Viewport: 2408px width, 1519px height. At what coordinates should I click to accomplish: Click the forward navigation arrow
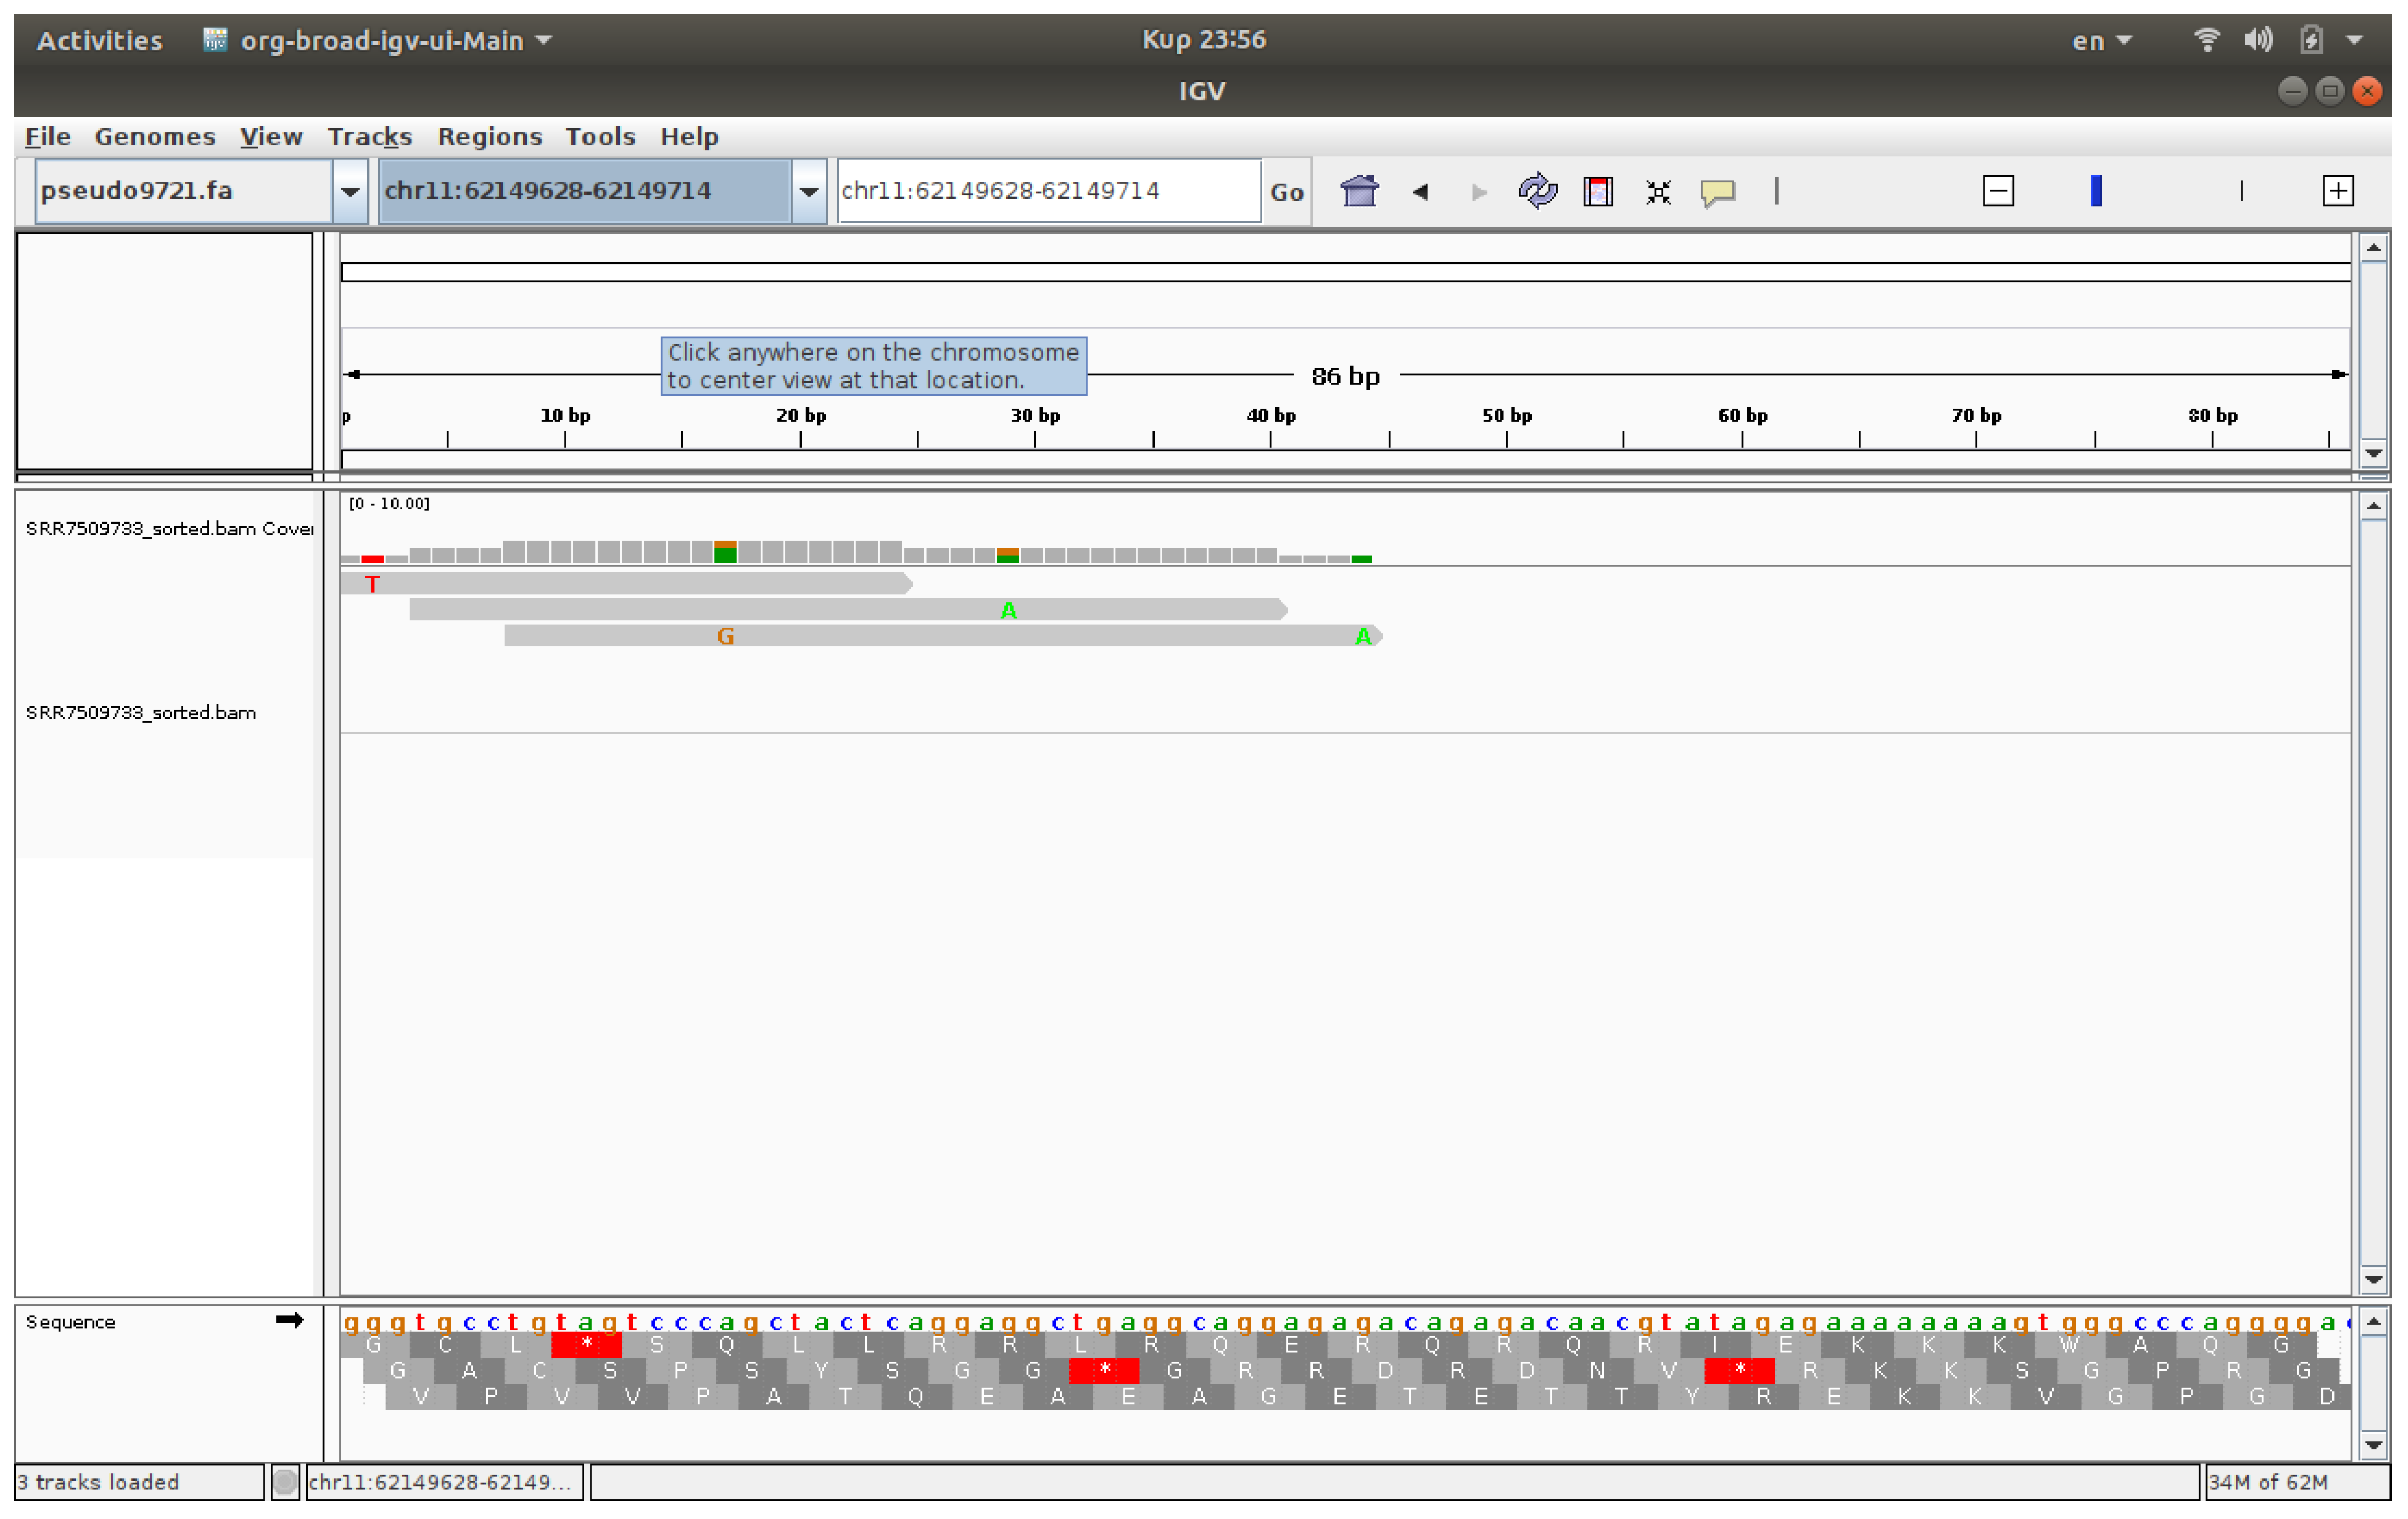(1478, 192)
